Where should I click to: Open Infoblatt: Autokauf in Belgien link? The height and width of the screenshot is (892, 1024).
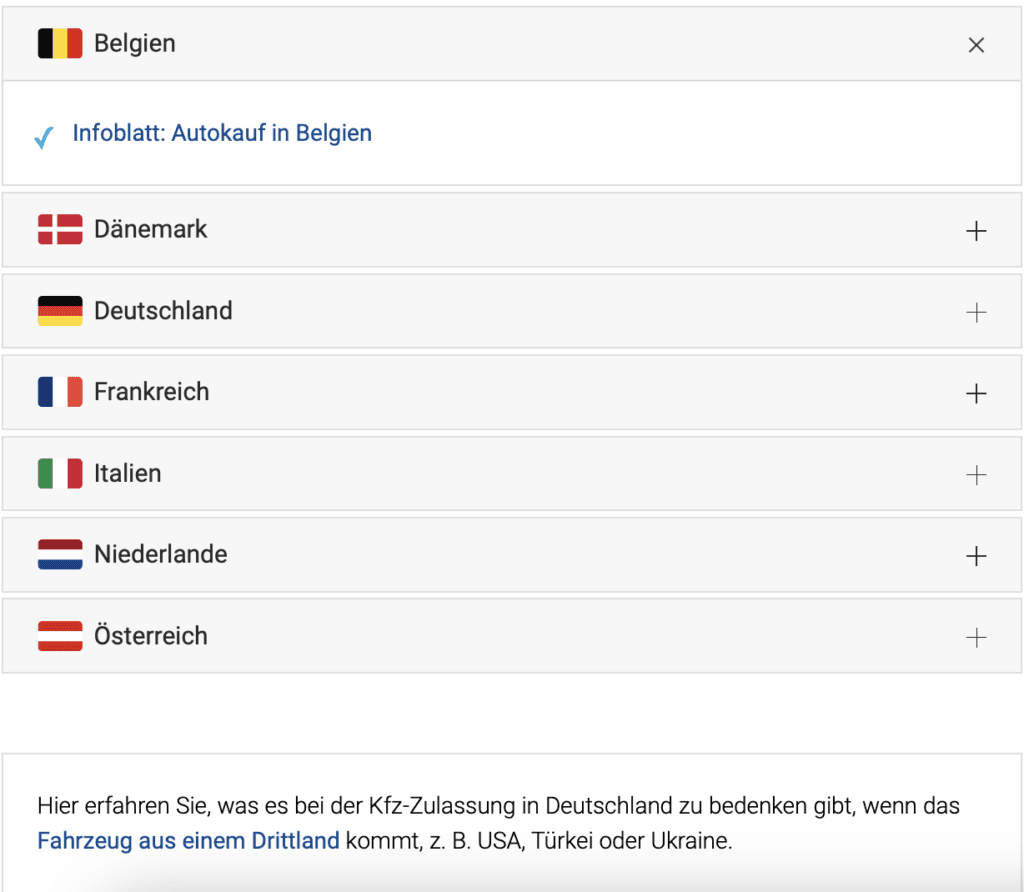(222, 134)
